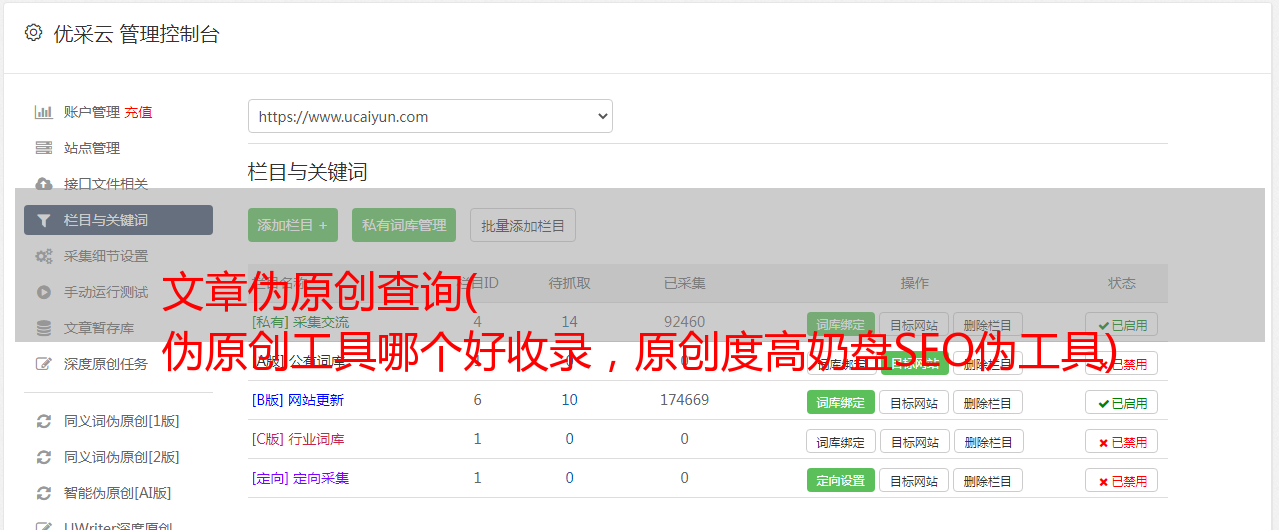Click the 已采集 column header
The image size is (1279, 530).
[x=685, y=283]
